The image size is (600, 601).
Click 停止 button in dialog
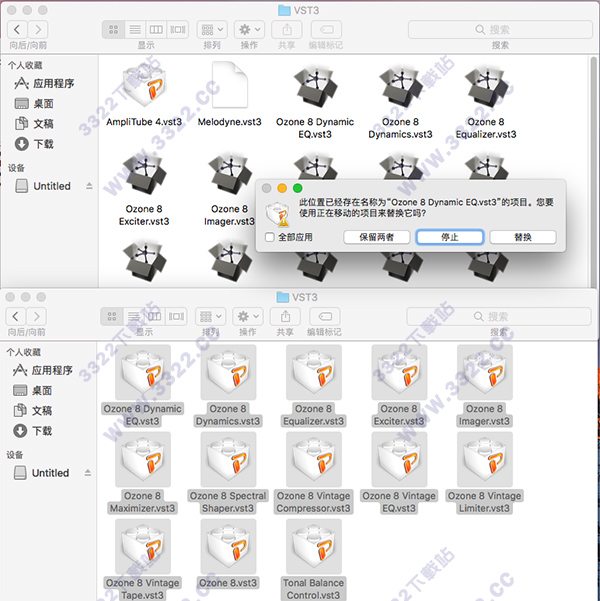coord(450,237)
